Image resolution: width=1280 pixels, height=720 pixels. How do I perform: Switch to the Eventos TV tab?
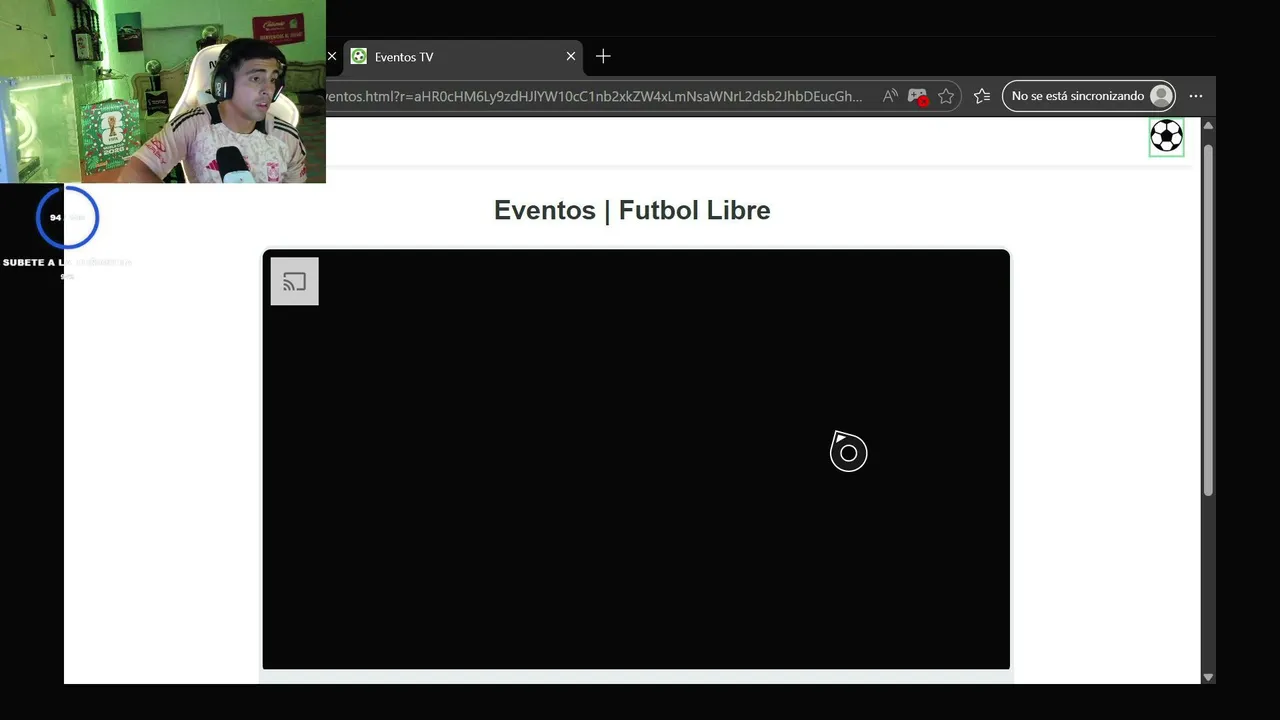tap(463, 56)
